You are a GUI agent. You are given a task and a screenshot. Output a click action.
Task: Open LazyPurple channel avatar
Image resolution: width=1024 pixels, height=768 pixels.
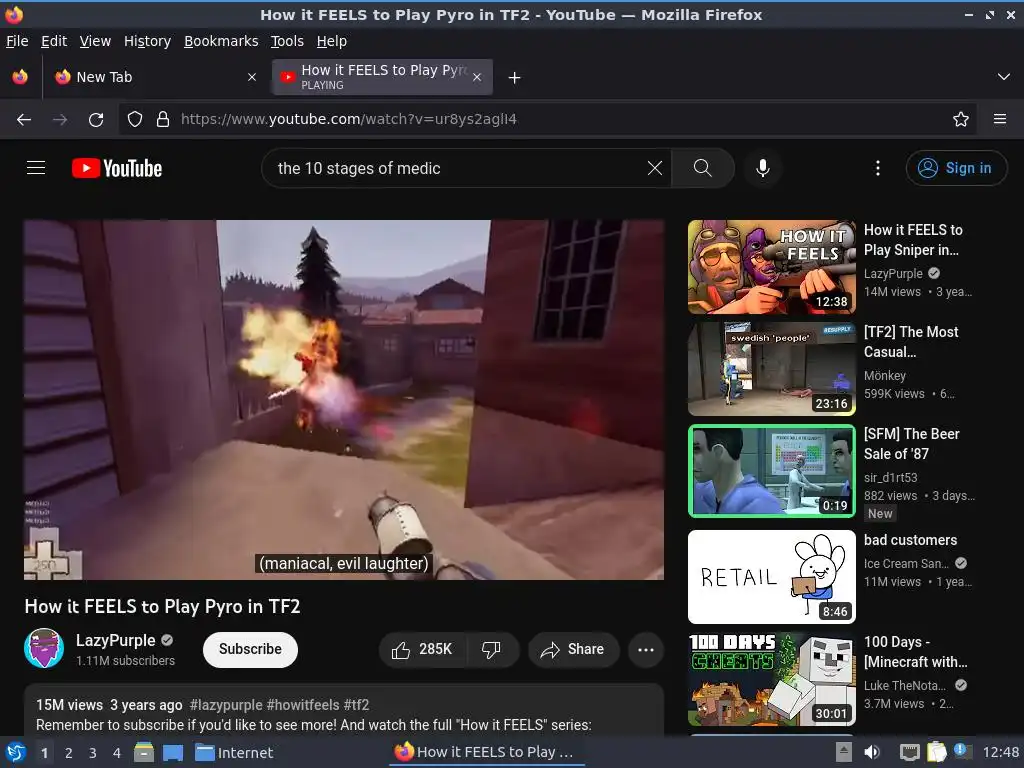(44, 648)
